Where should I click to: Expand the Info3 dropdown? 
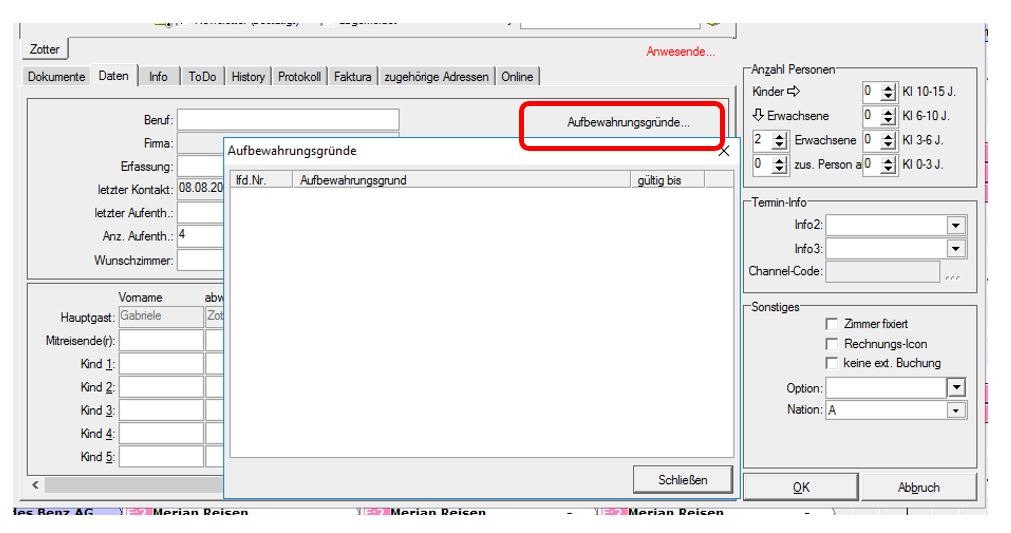[x=956, y=248]
